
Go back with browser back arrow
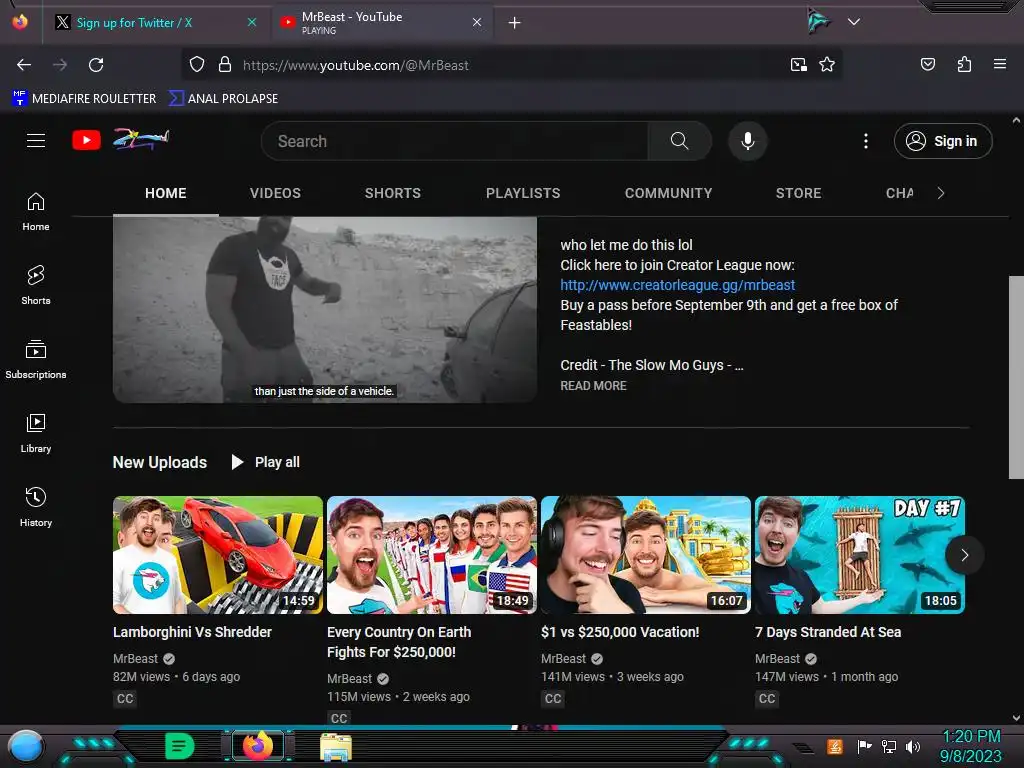click(x=24, y=65)
